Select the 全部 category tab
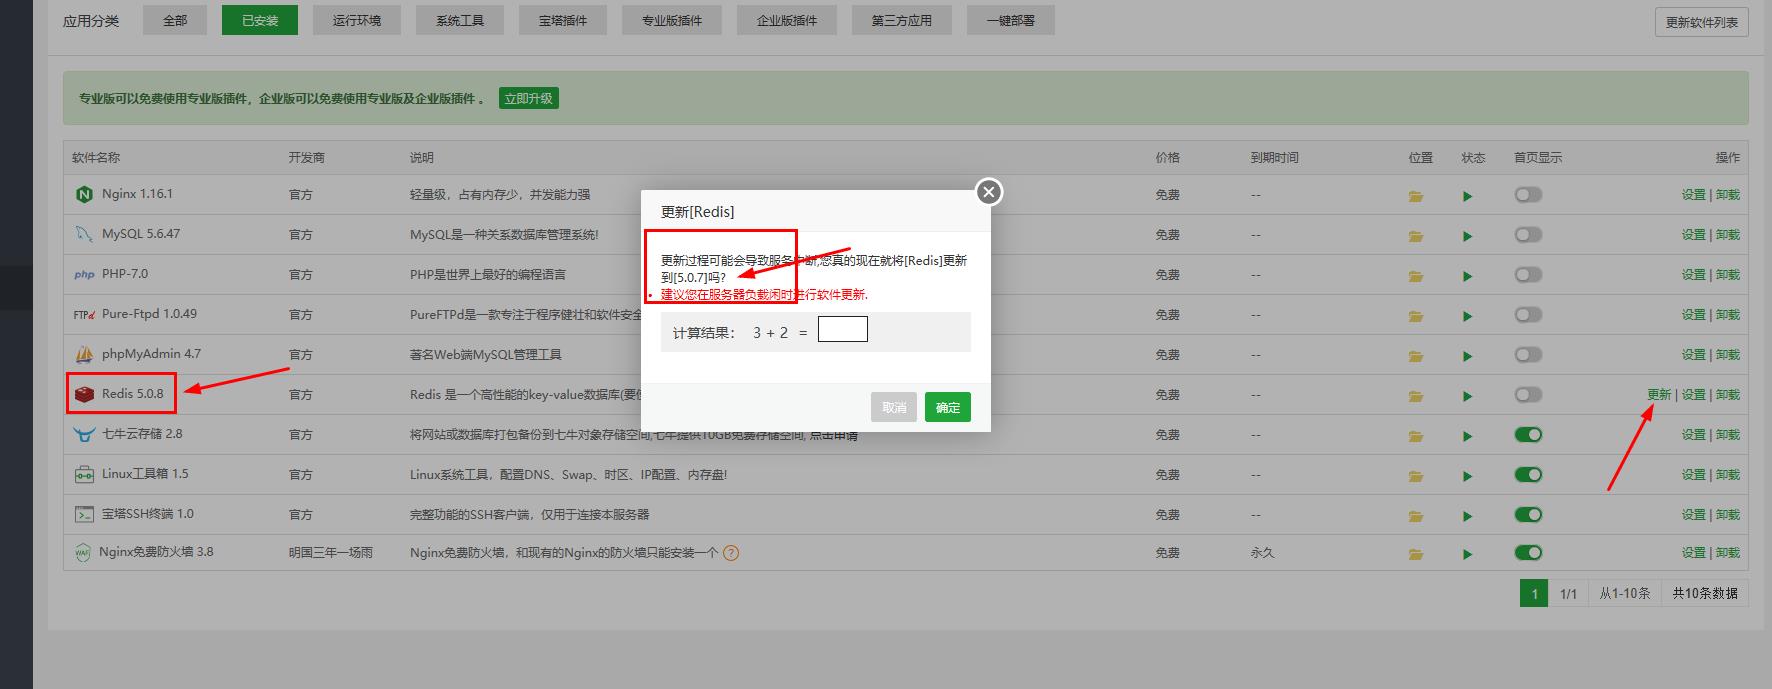 click(175, 20)
